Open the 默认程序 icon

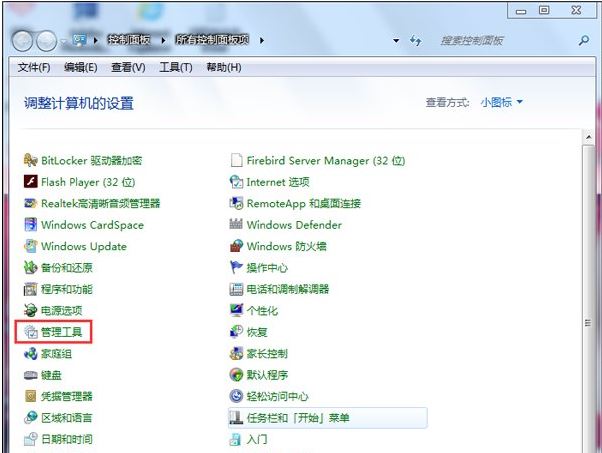pos(236,375)
